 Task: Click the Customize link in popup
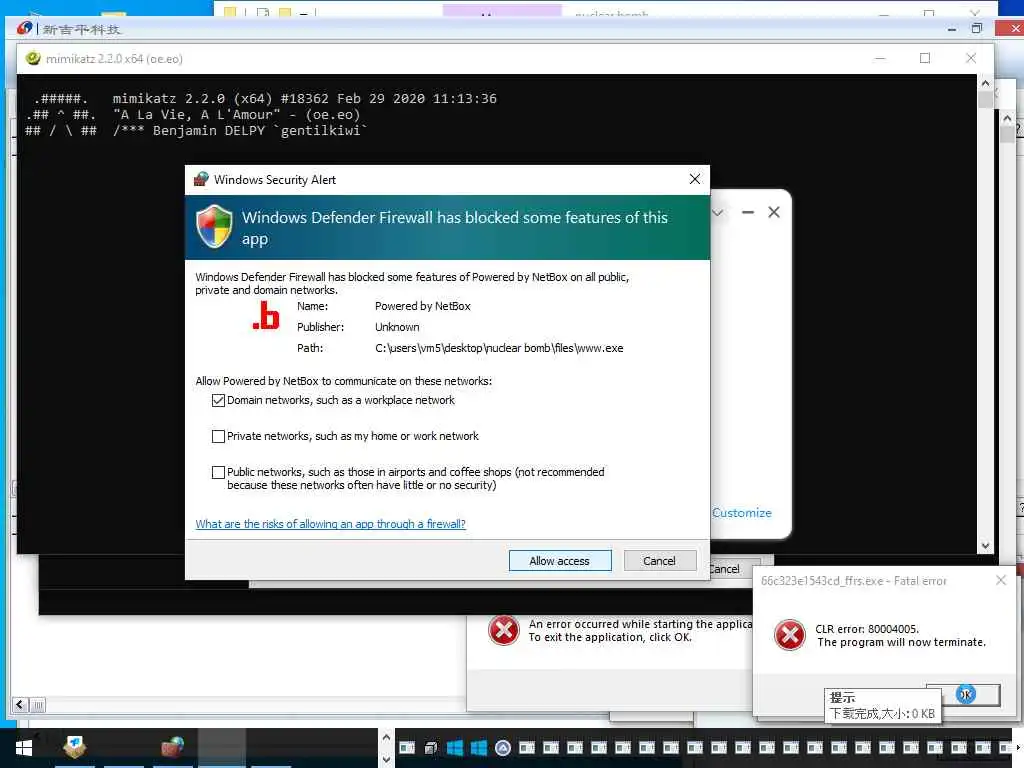pyautogui.click(x=742, y=513)
